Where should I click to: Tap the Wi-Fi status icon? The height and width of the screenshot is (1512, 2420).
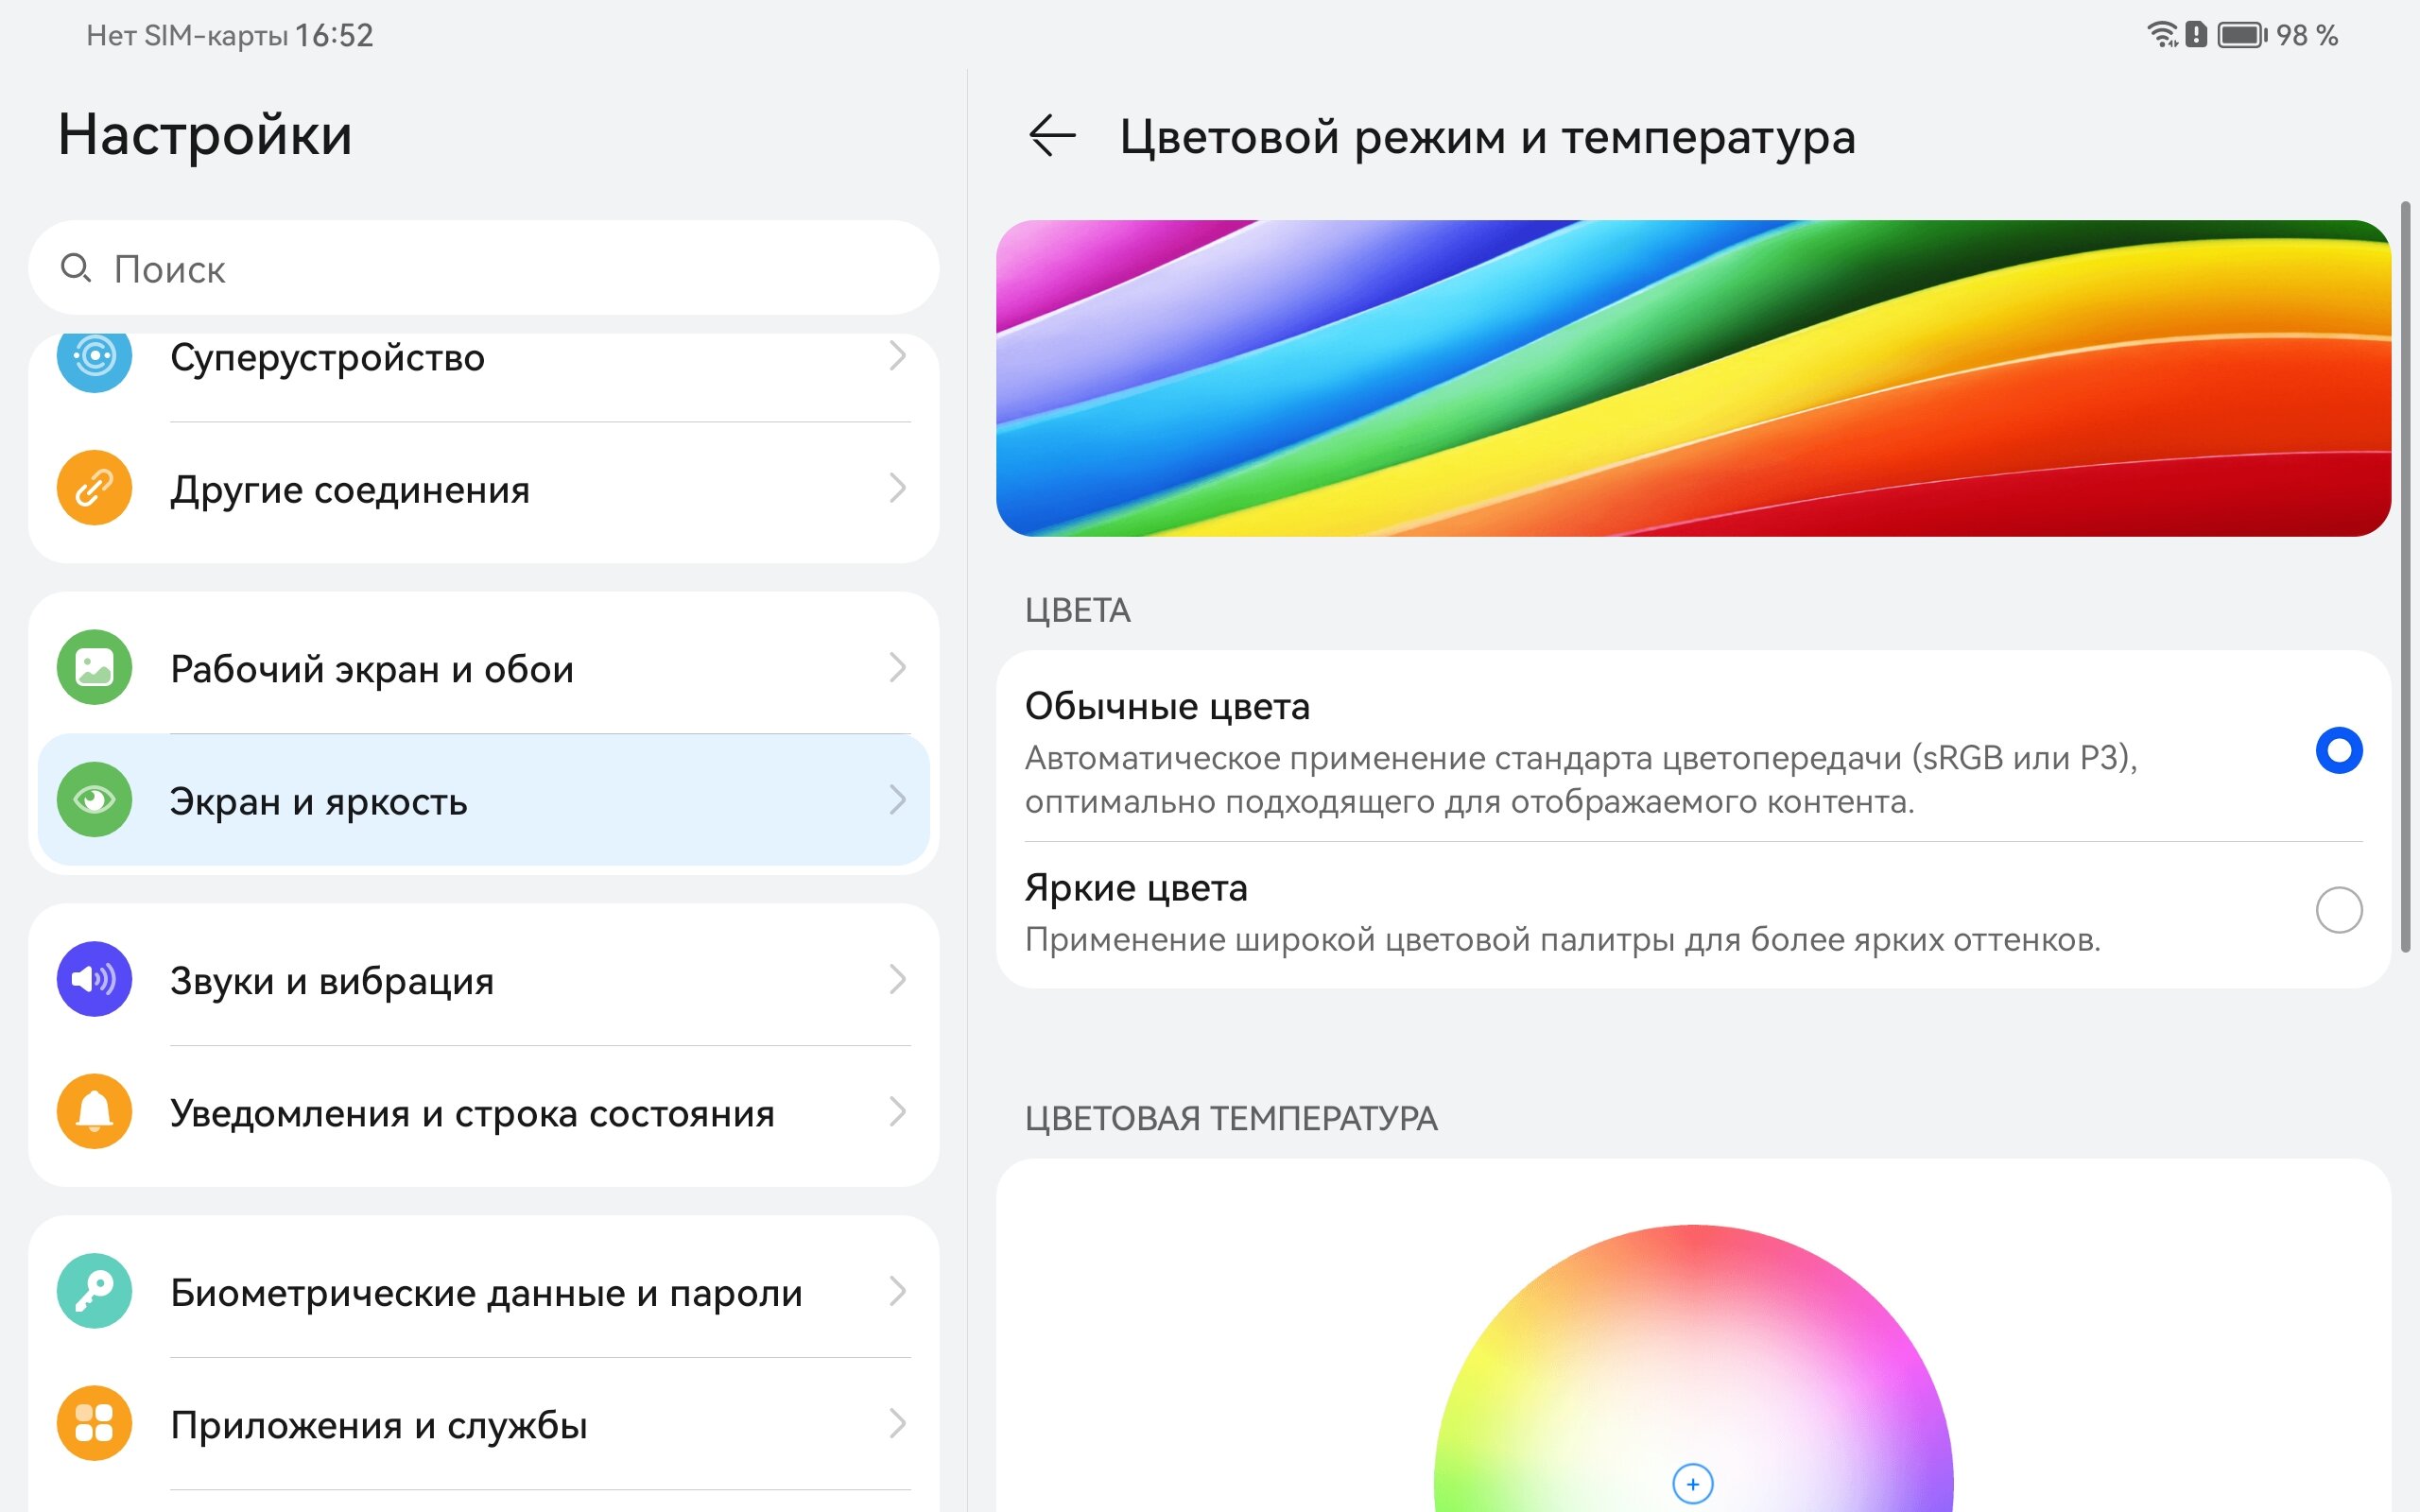[2162, 35]
